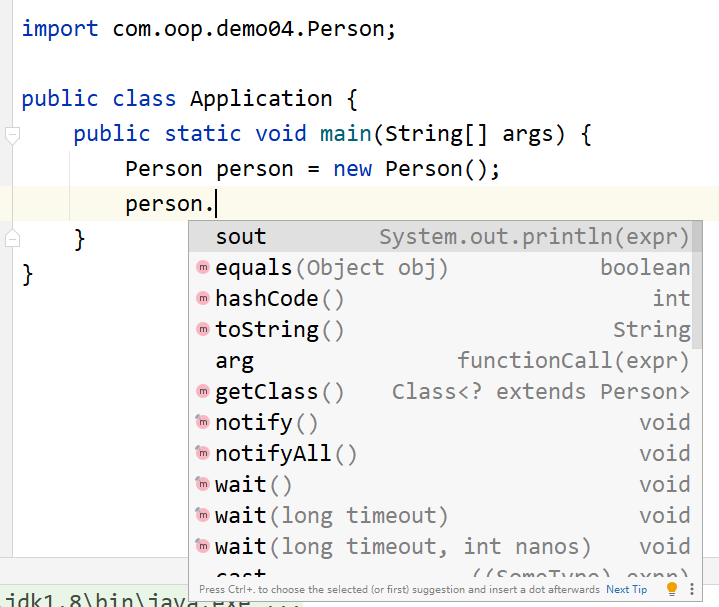
Task: Pick notify() from the list
Action: pos(441,422)
